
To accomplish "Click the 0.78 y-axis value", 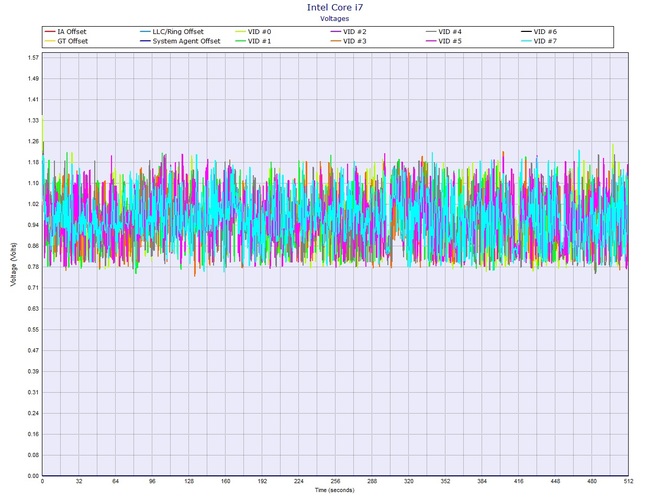I will pyautogui.click(x=33, y=267).
